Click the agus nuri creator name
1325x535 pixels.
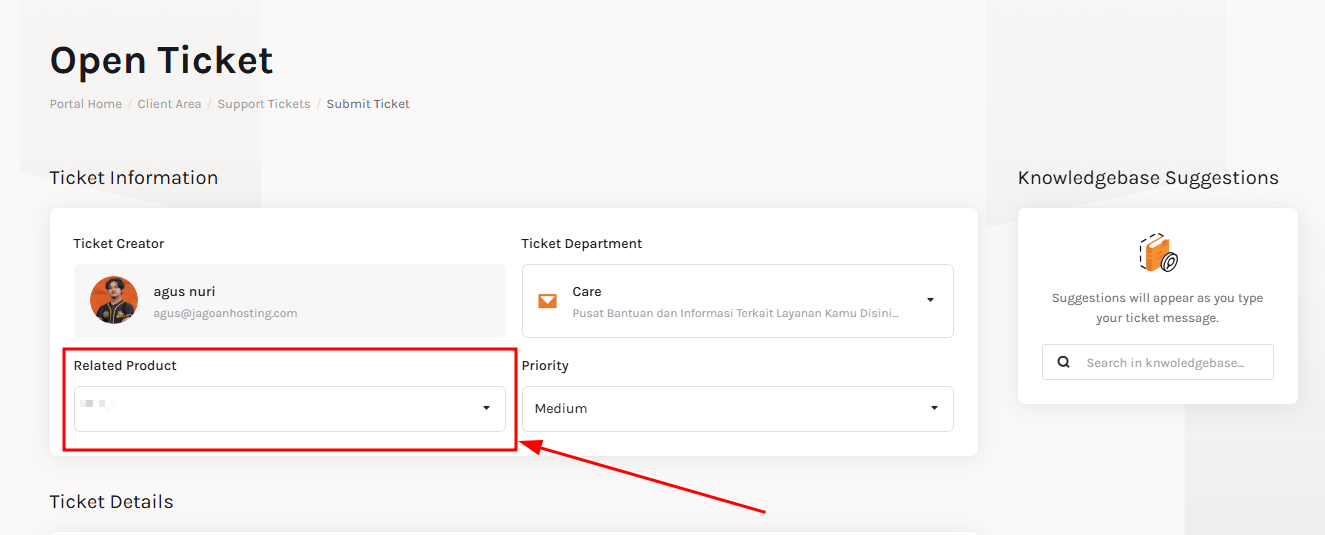(x=184, y=292)
